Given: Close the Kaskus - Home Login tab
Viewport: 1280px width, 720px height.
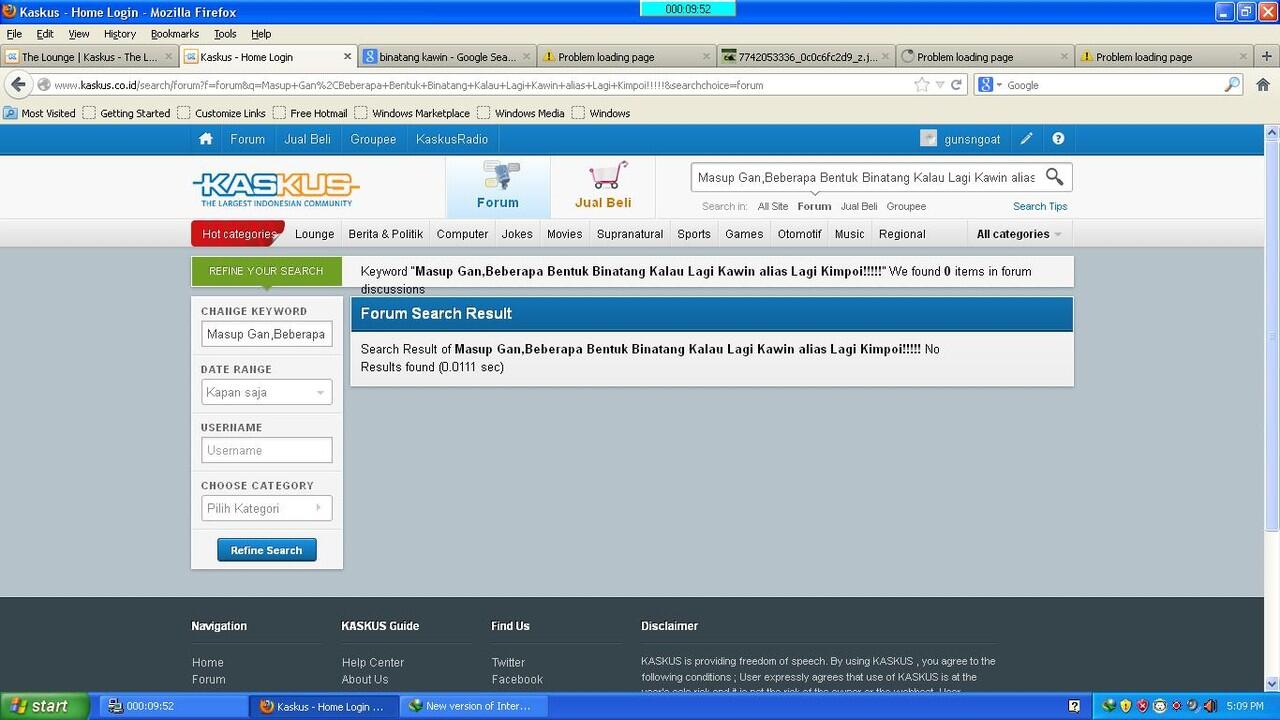Looking at the screenshot, I should [x=348, y=57].
